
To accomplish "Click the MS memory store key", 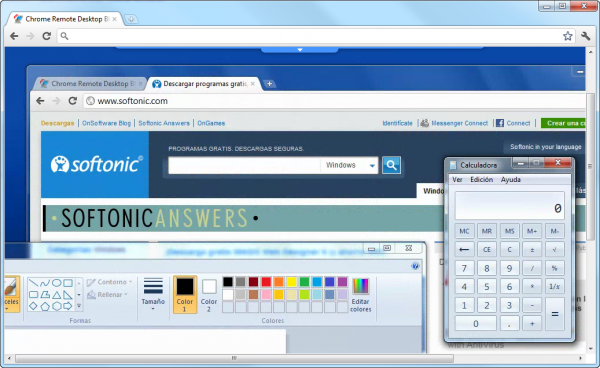I will 509,231.
